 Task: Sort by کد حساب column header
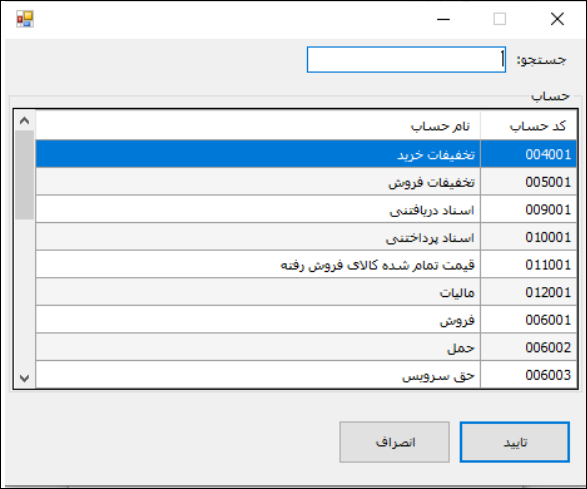(529, 126)
